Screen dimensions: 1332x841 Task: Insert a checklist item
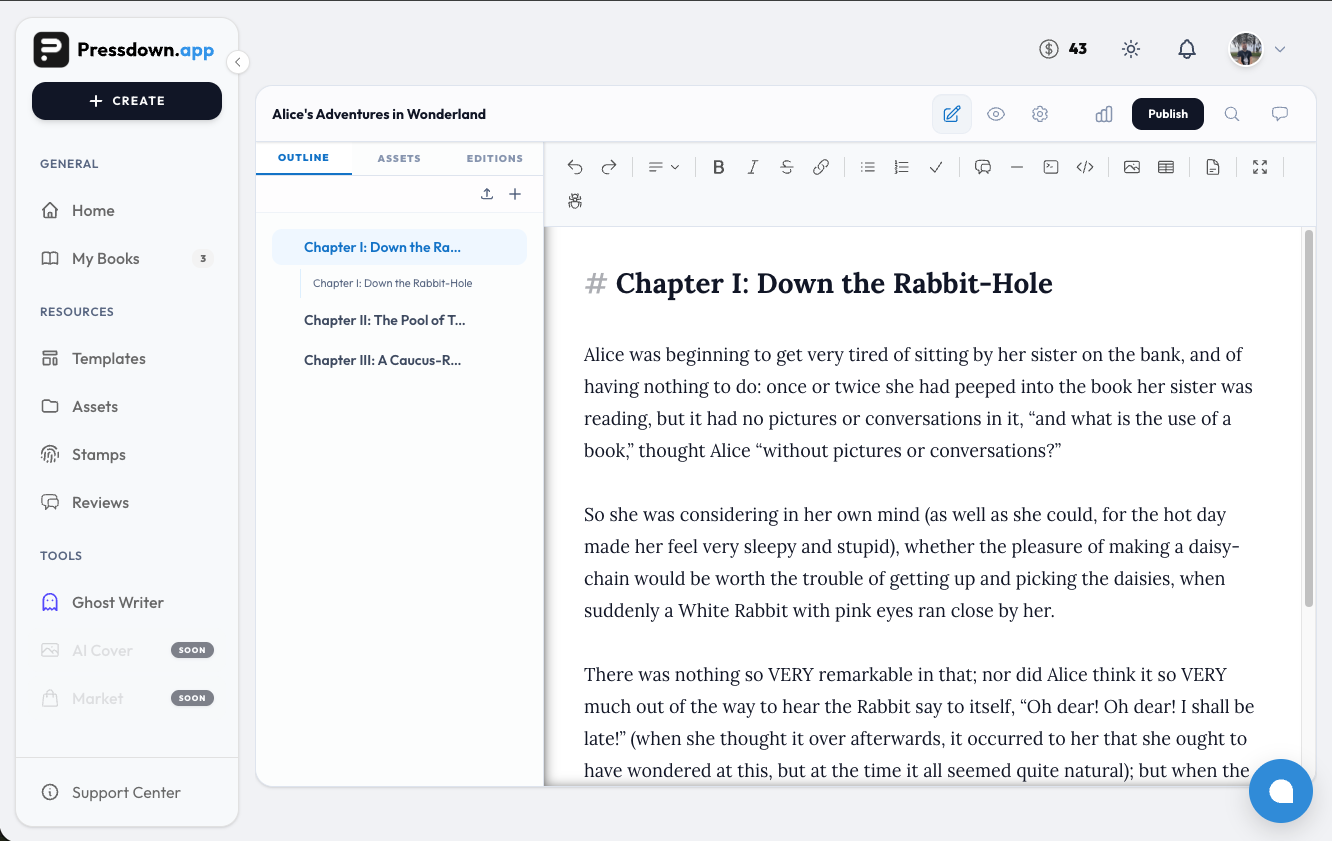(936, 167)
